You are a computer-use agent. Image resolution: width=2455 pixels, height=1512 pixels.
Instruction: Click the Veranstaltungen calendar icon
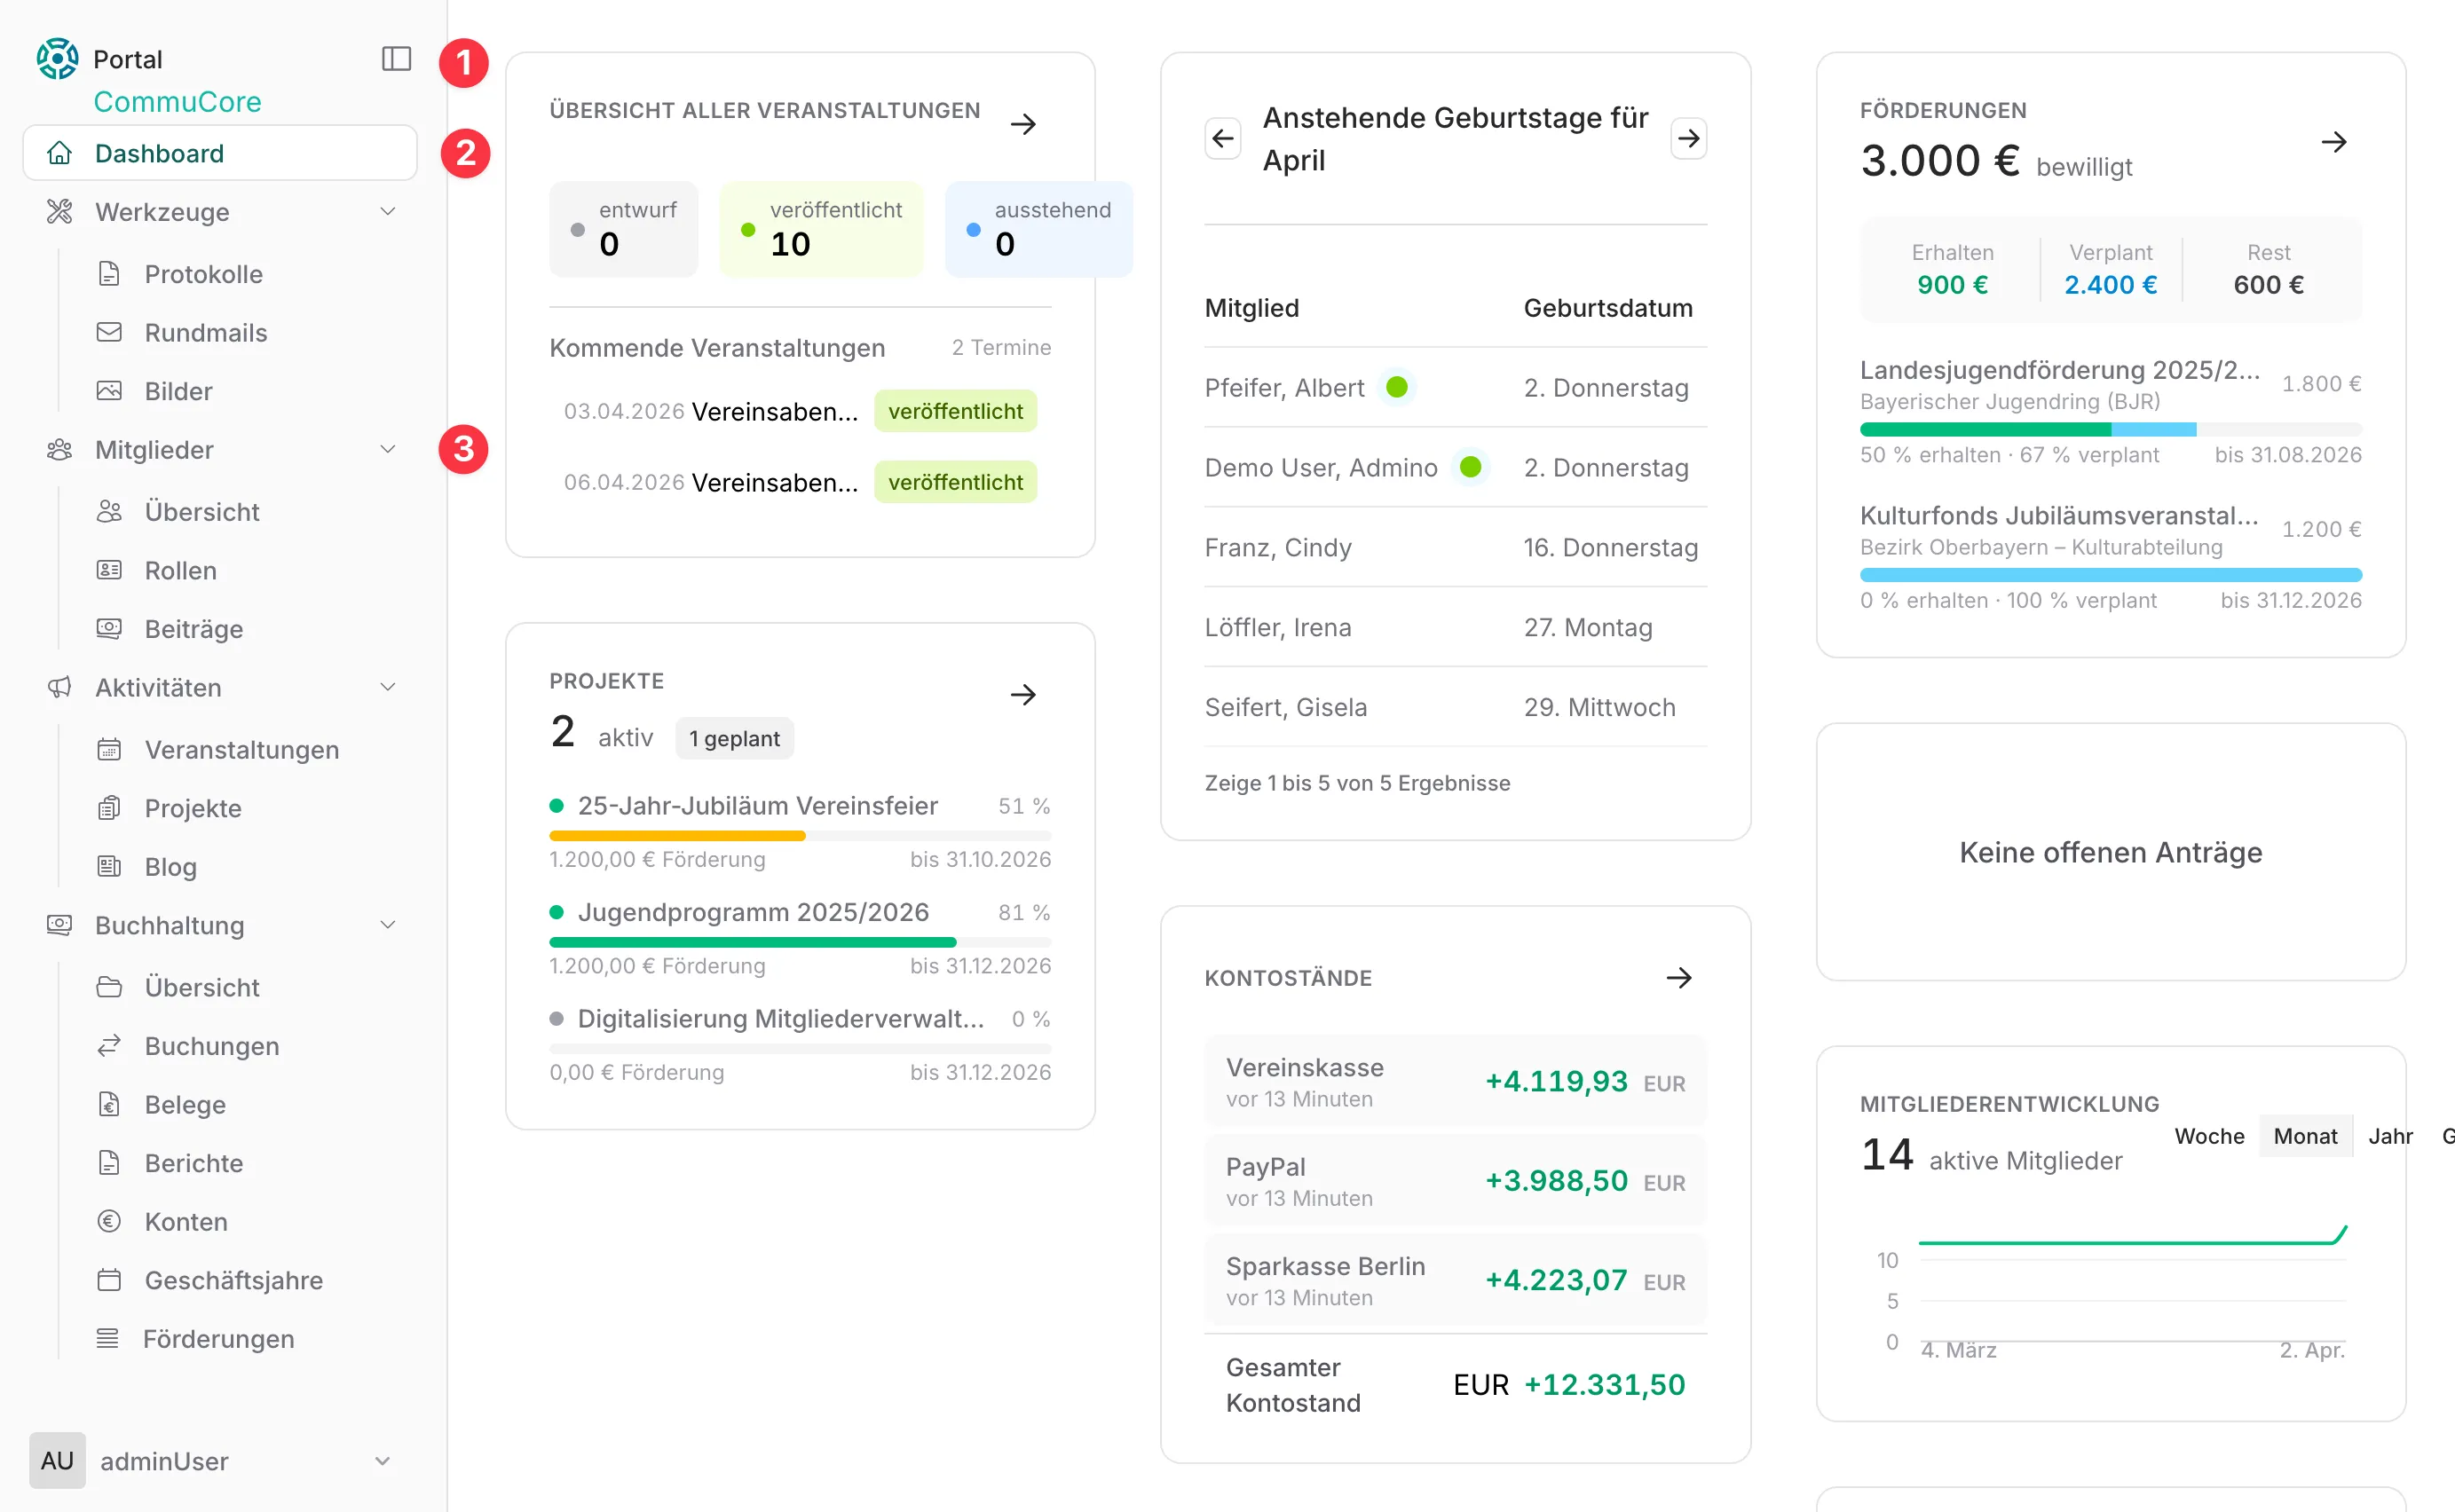pyautogui.click(x=110, y=749)
